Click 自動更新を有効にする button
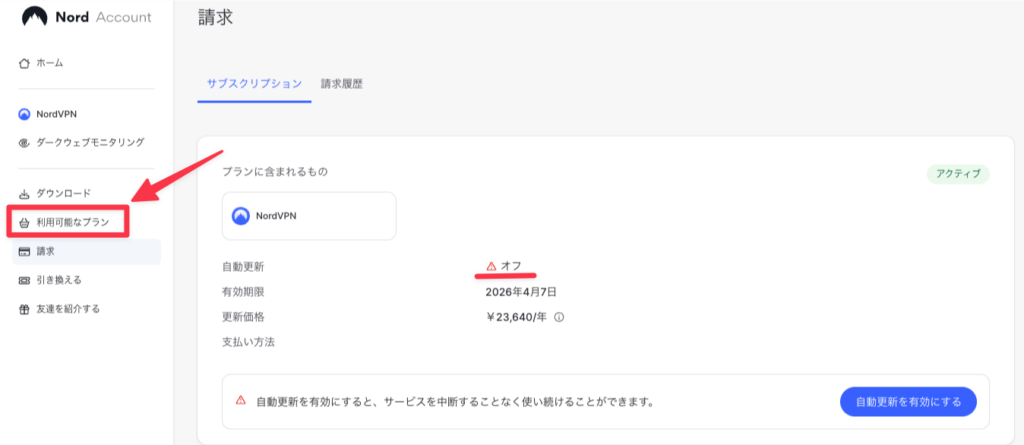 [908, 402]
